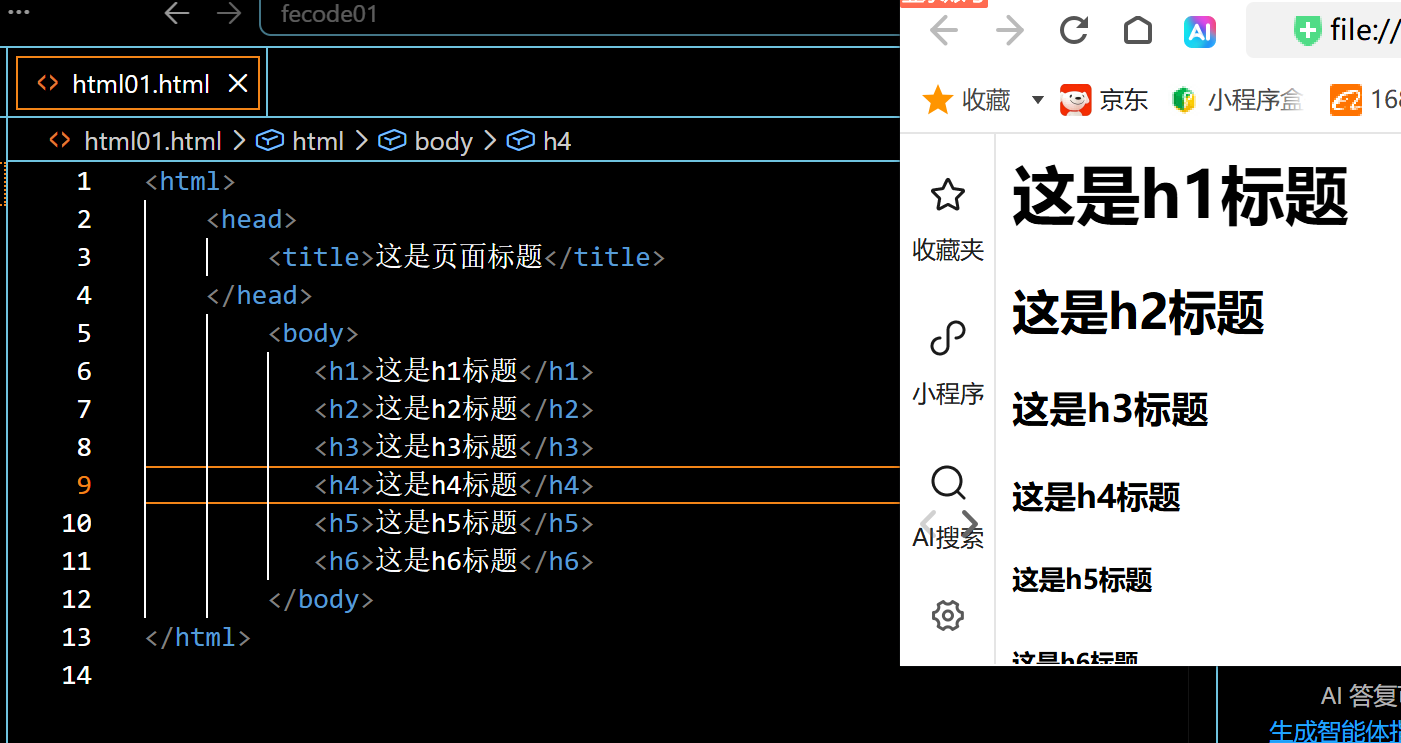Click line number 14 in gutter

tap(76, 675)
